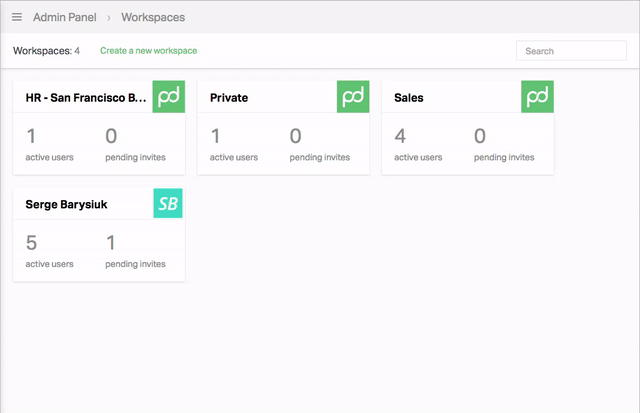
Task: Open the Private workspace title
Action: click(x=229, y=98)
